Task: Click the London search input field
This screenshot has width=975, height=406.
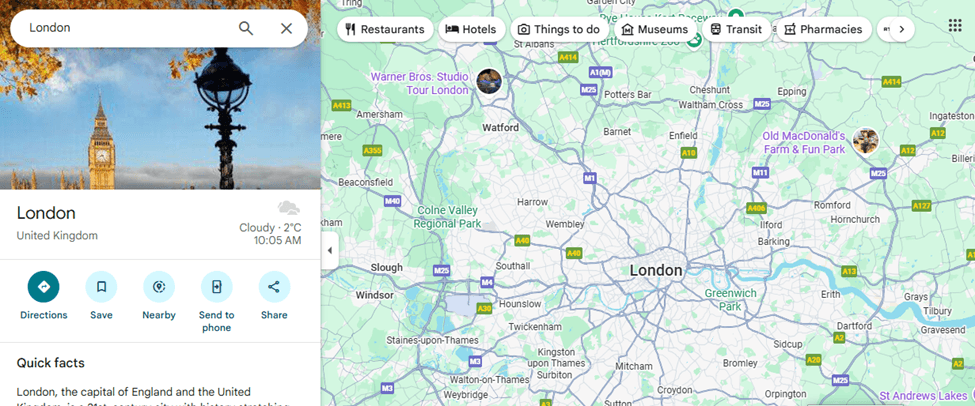Action: pos(127,28)
